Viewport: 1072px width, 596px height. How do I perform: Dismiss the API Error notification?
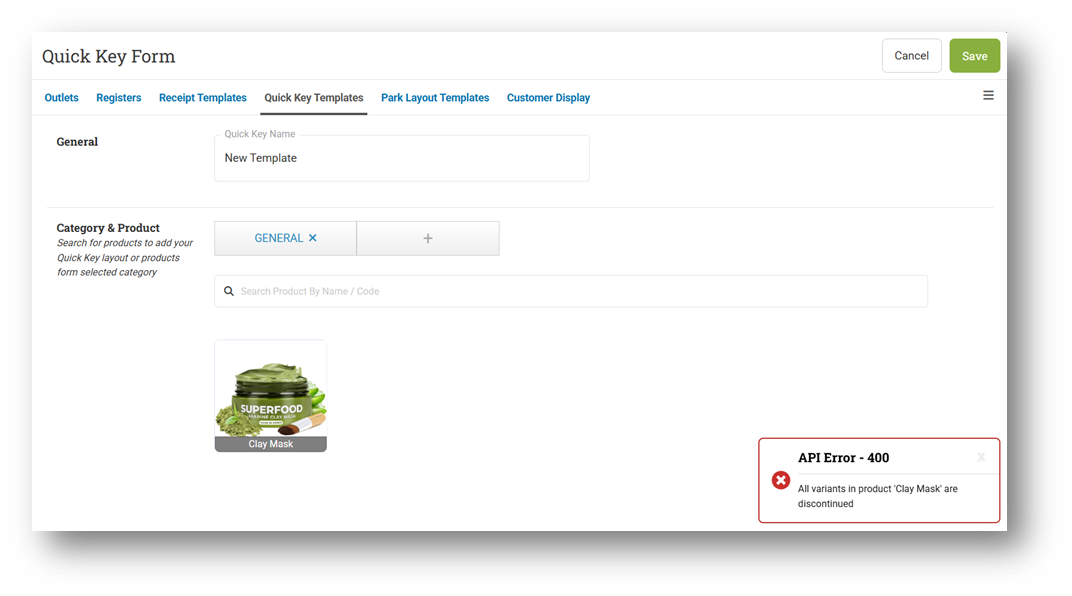pyautogui.click(x=981, y=457)
